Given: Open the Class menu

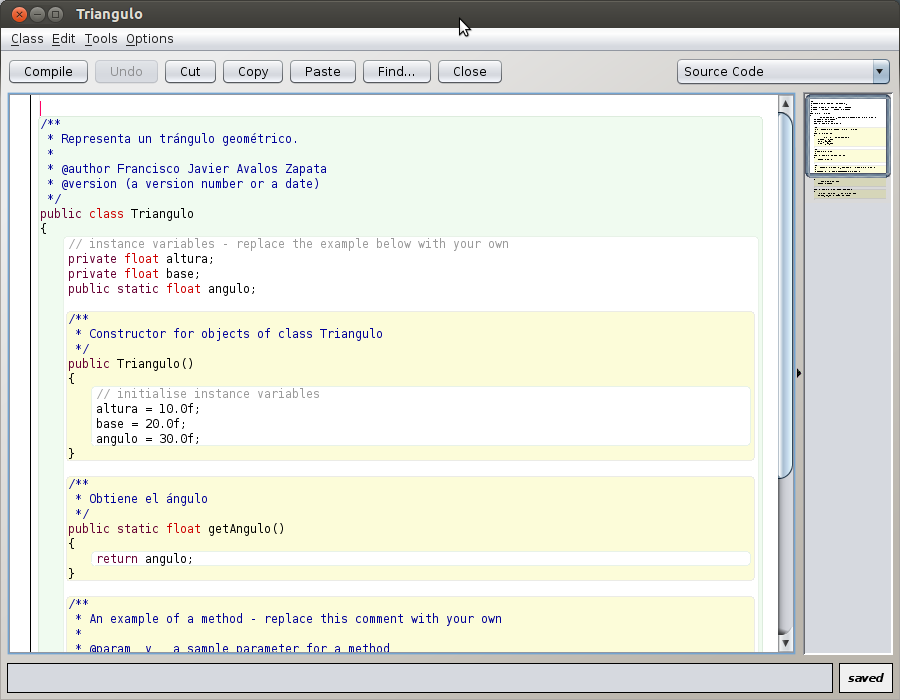Looking at the screenshot, I should (x=27, y=38).
